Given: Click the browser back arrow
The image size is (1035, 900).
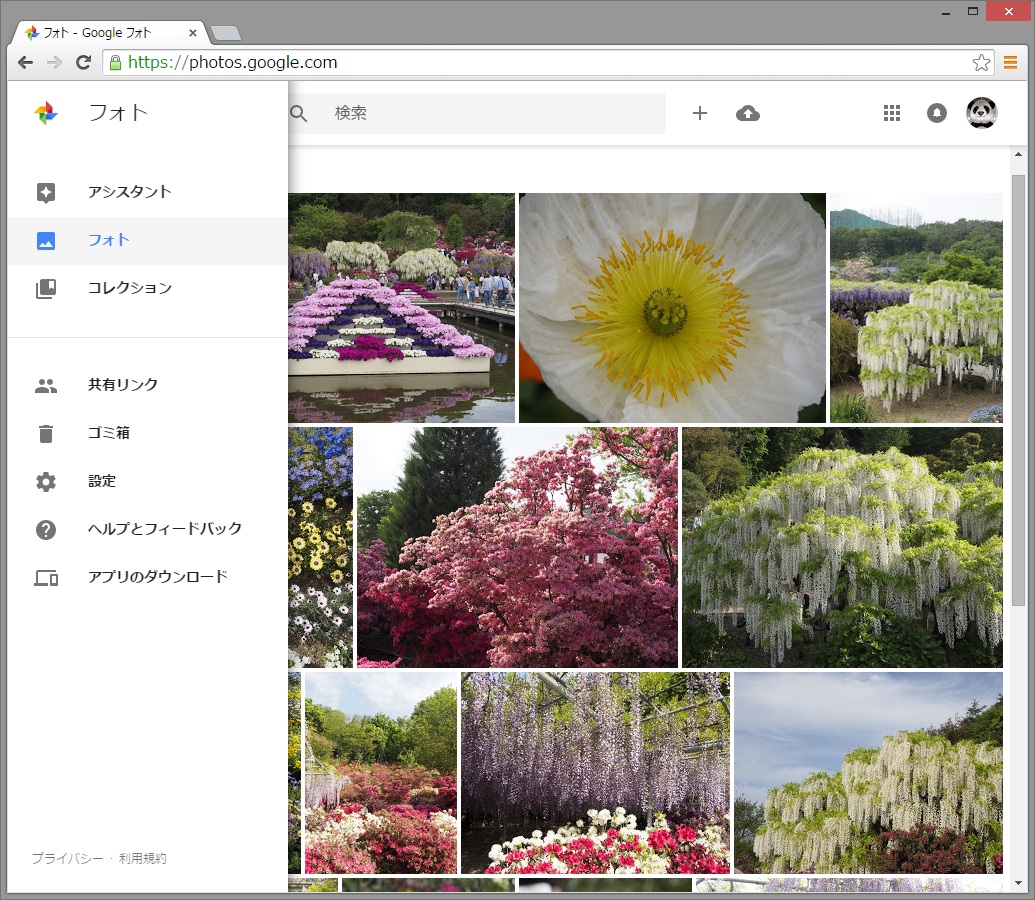Looking at the screenshot, I should [x=25, y=63].
